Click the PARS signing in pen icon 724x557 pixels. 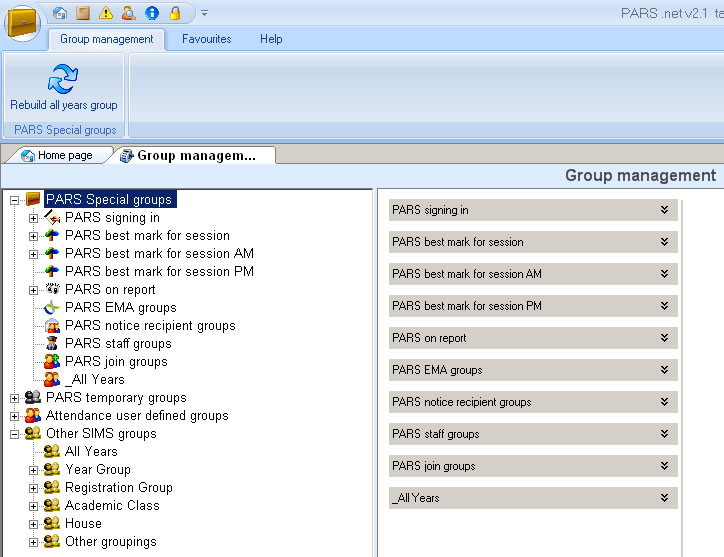tap(52, 217)
